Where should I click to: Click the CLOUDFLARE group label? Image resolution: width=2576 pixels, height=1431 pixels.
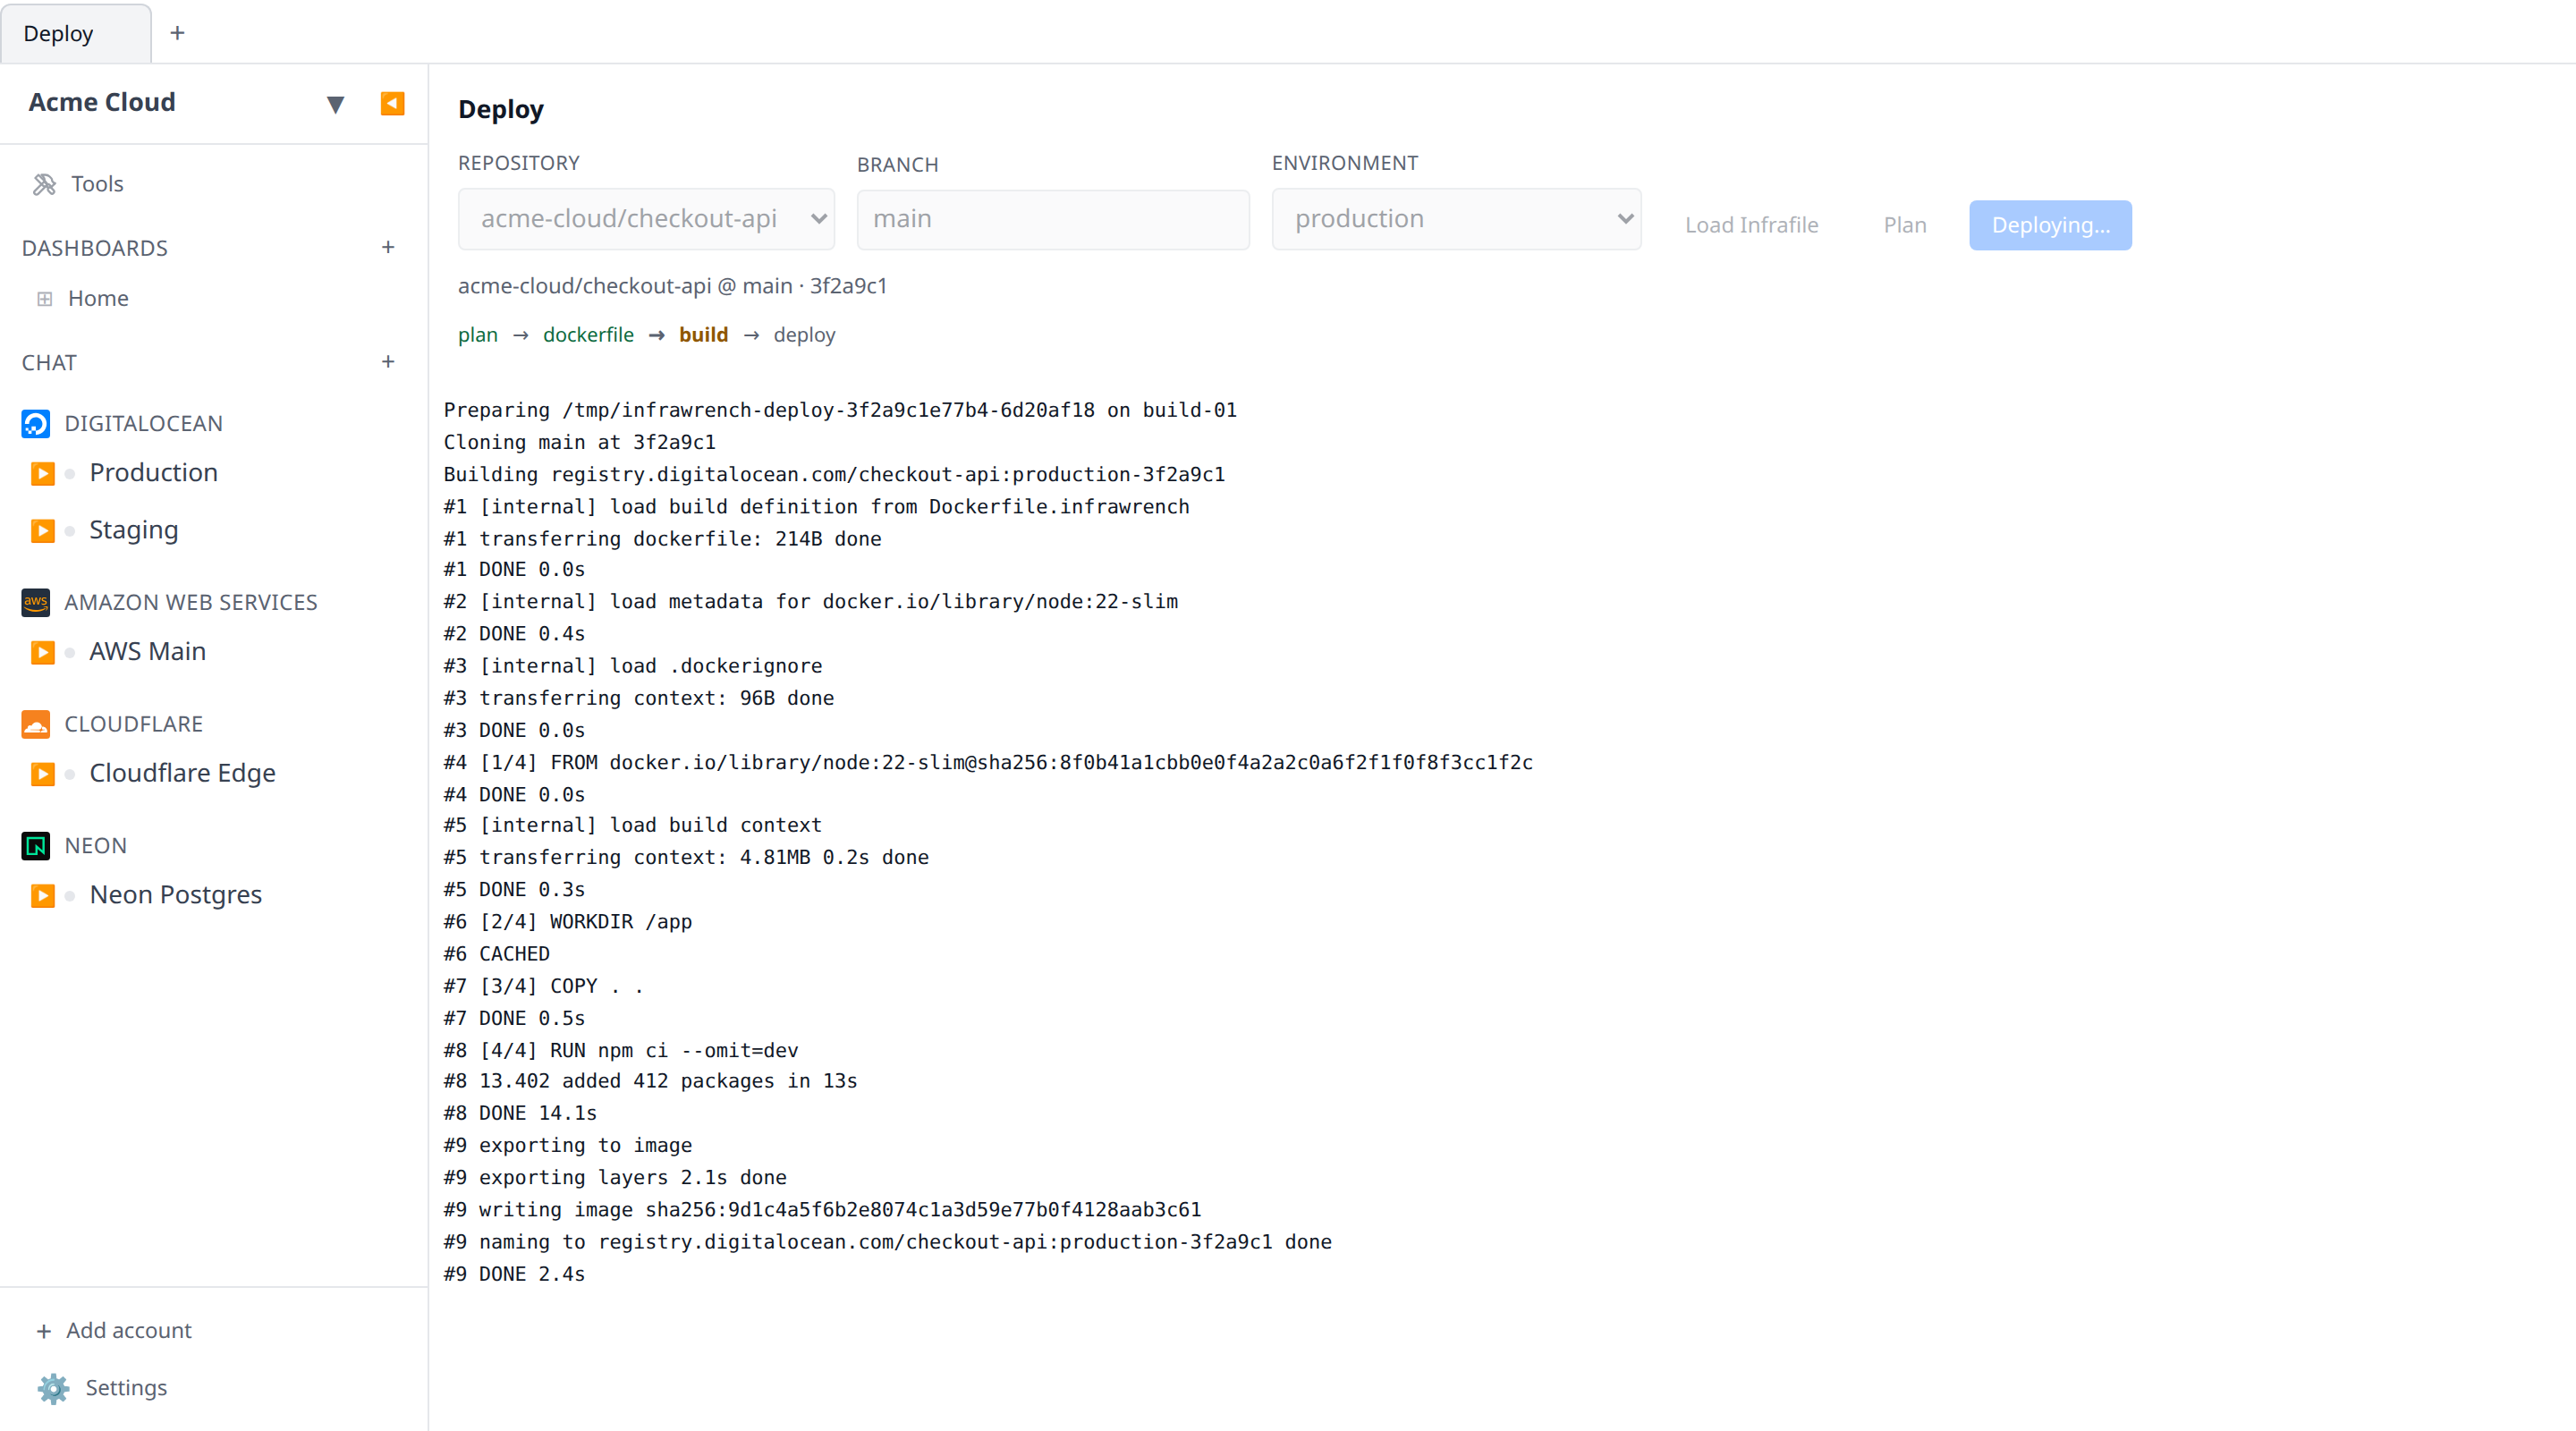133,724
